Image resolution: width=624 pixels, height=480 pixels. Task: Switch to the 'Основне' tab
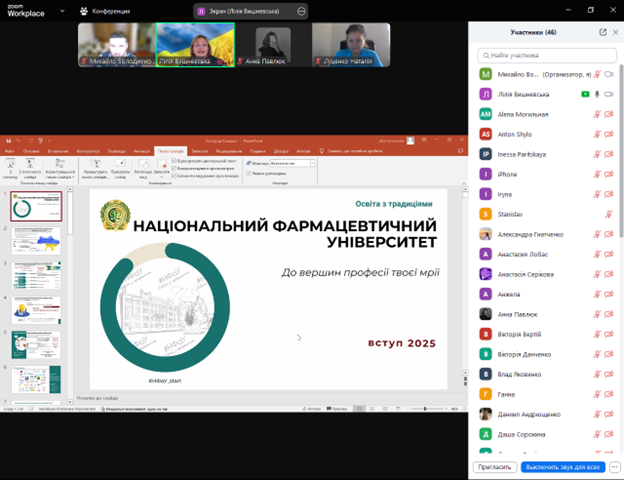pos(31,151)
